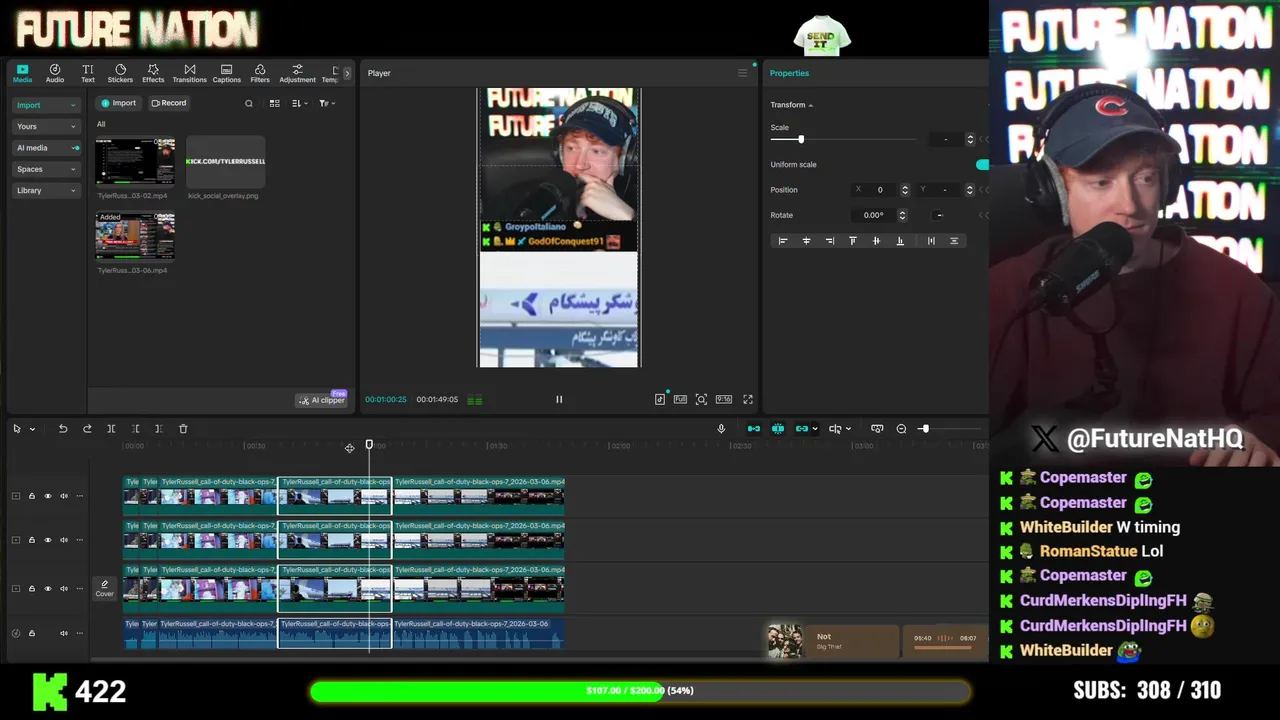Click the Import button with plus
Image resolution: width=1280 pixels, height=720 pixels.
[118, 103]
